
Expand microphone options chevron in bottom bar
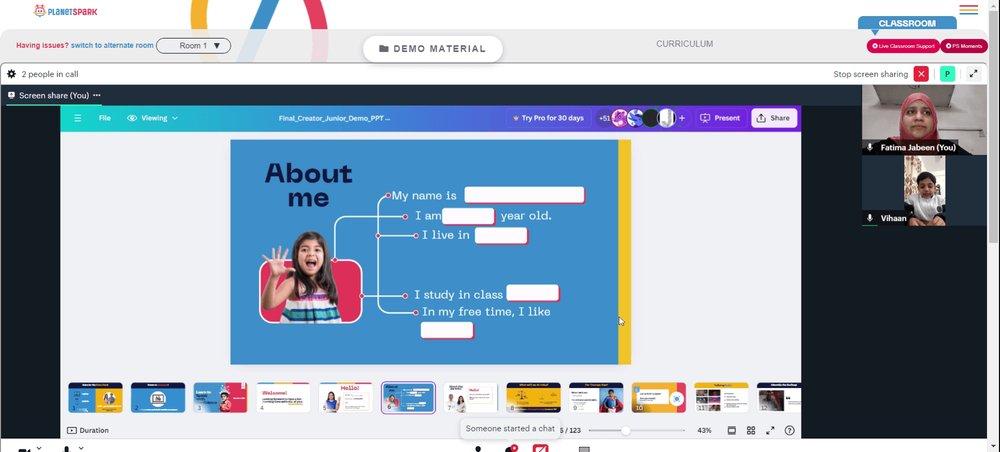point(81,448)
